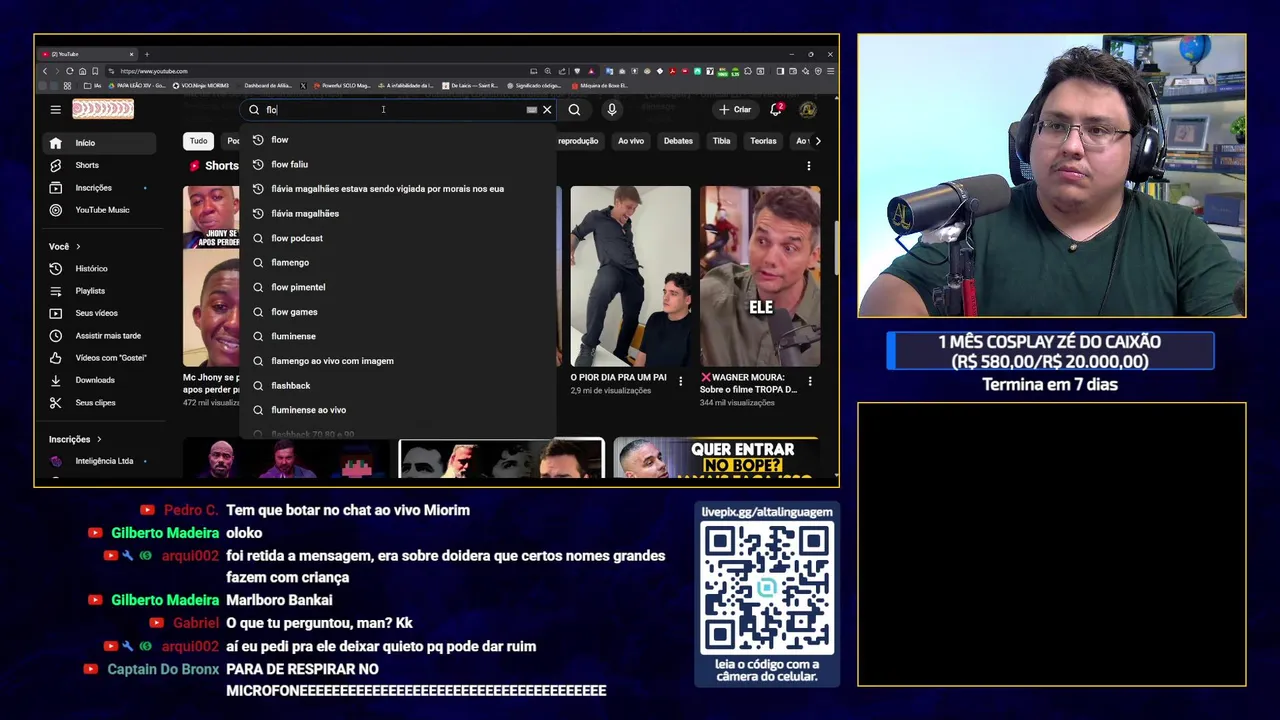This screenshot has height=720, width=1280.
Task: Choose the plain 'flamengo' suggestion
Action: [x=398, y=263]
